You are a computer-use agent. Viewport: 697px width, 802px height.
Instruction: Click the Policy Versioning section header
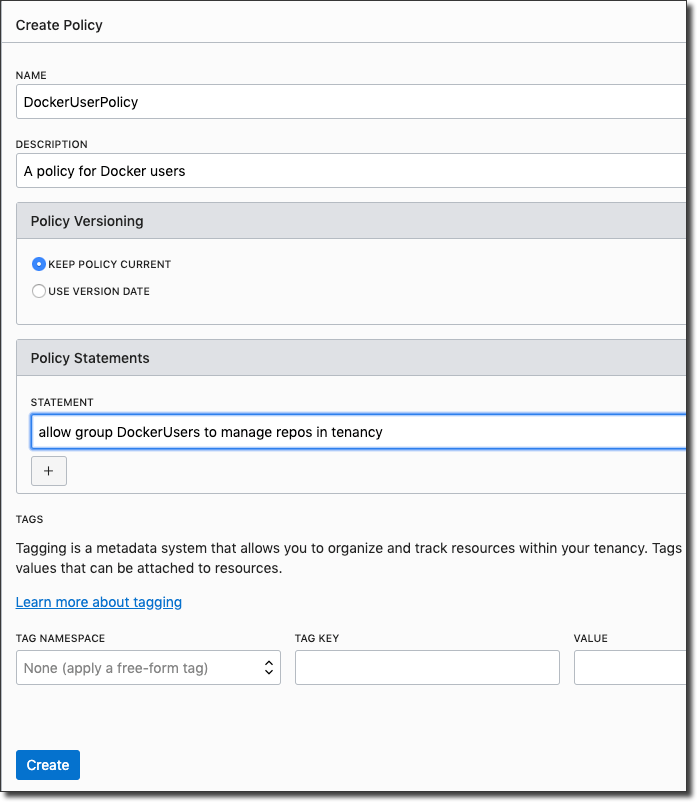(x=87, y=221)
